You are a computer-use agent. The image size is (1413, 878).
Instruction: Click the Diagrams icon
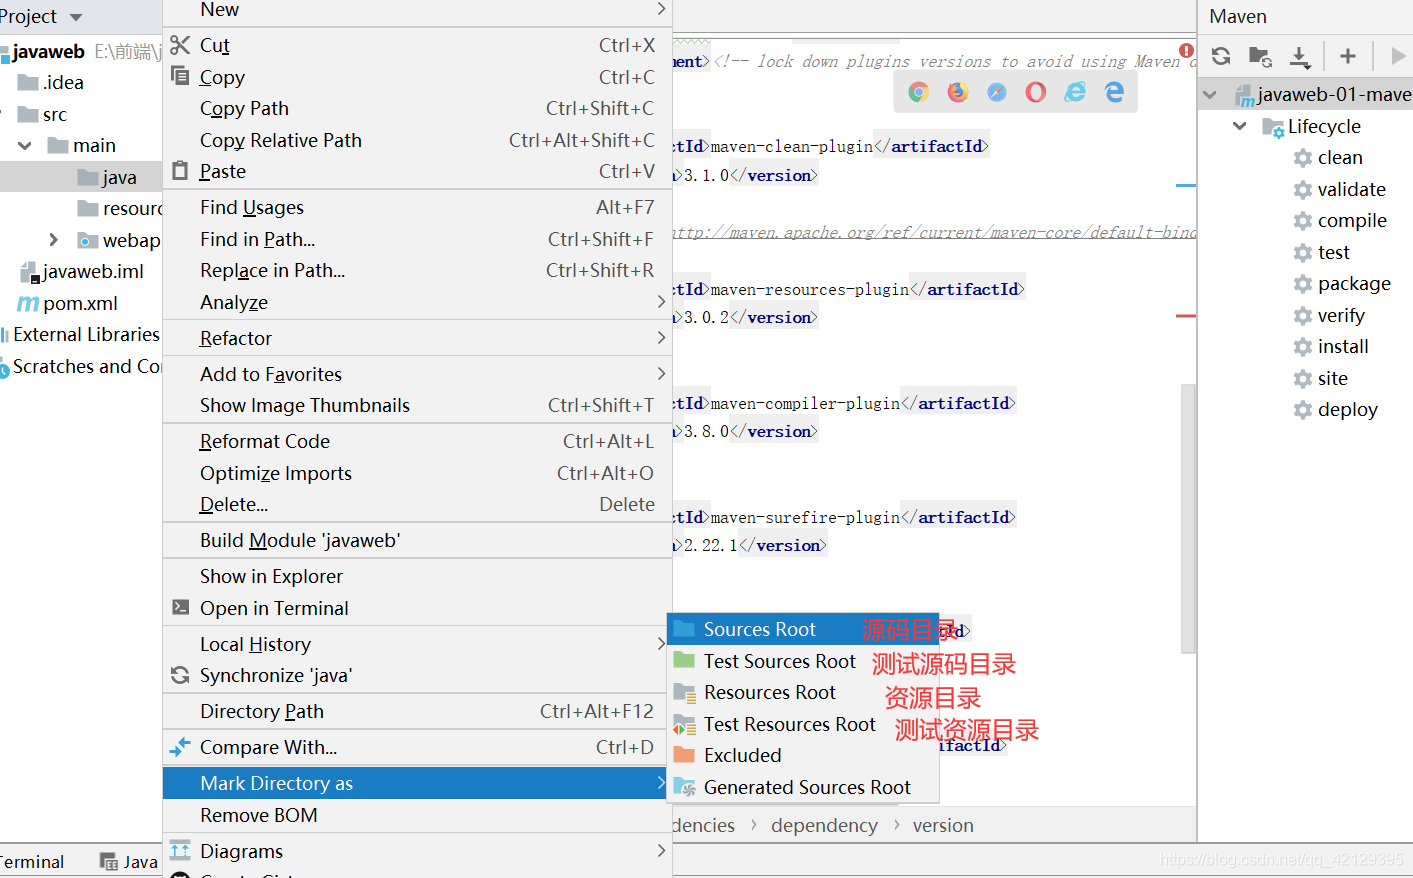(180, 851)
